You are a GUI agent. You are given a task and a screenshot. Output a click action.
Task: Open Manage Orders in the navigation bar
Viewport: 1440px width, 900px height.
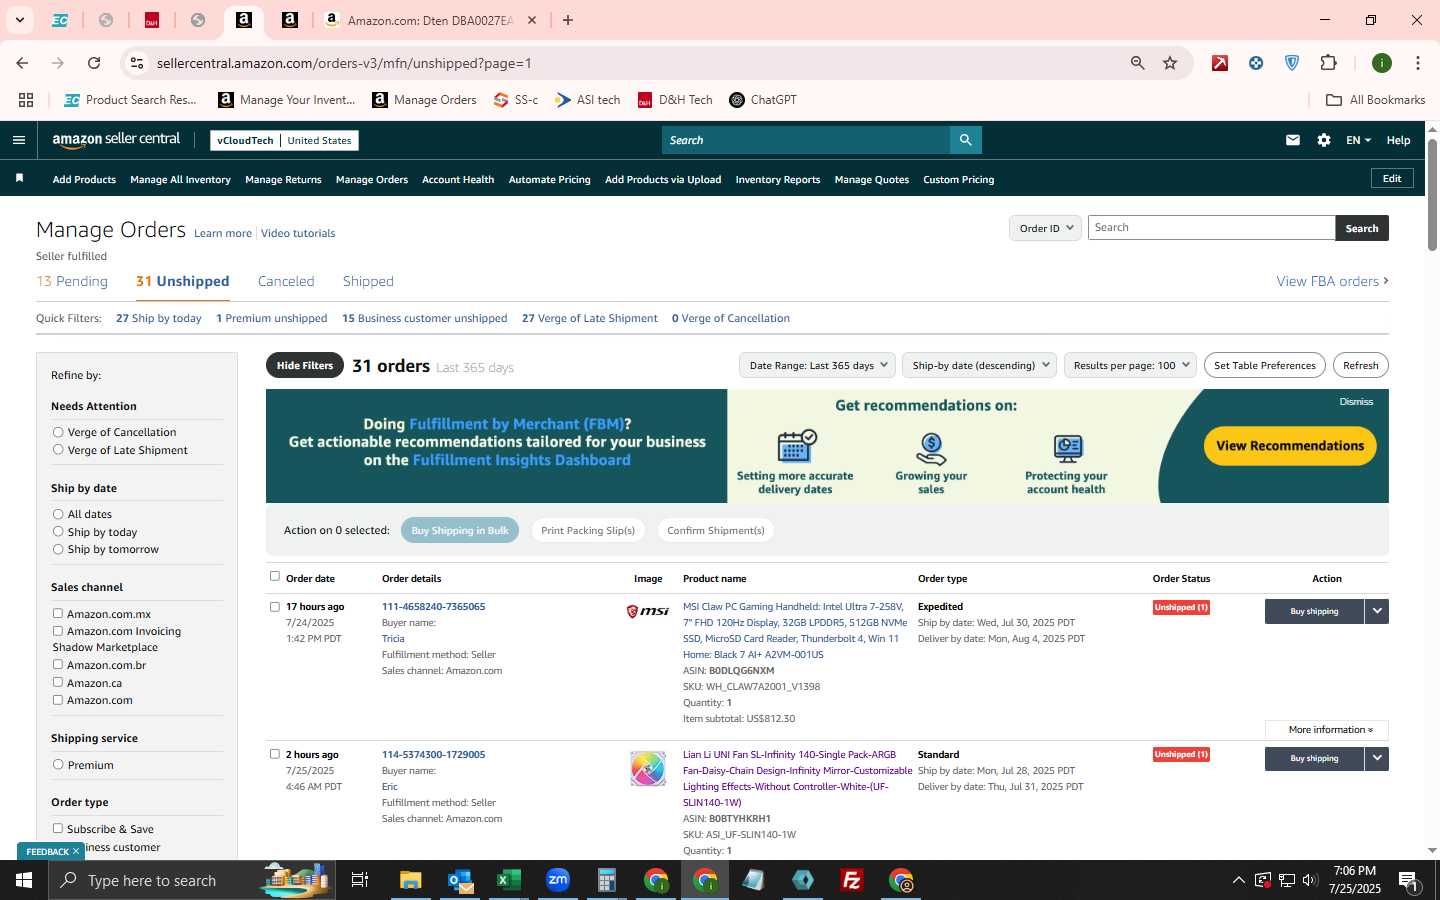(x=372, y=179)
